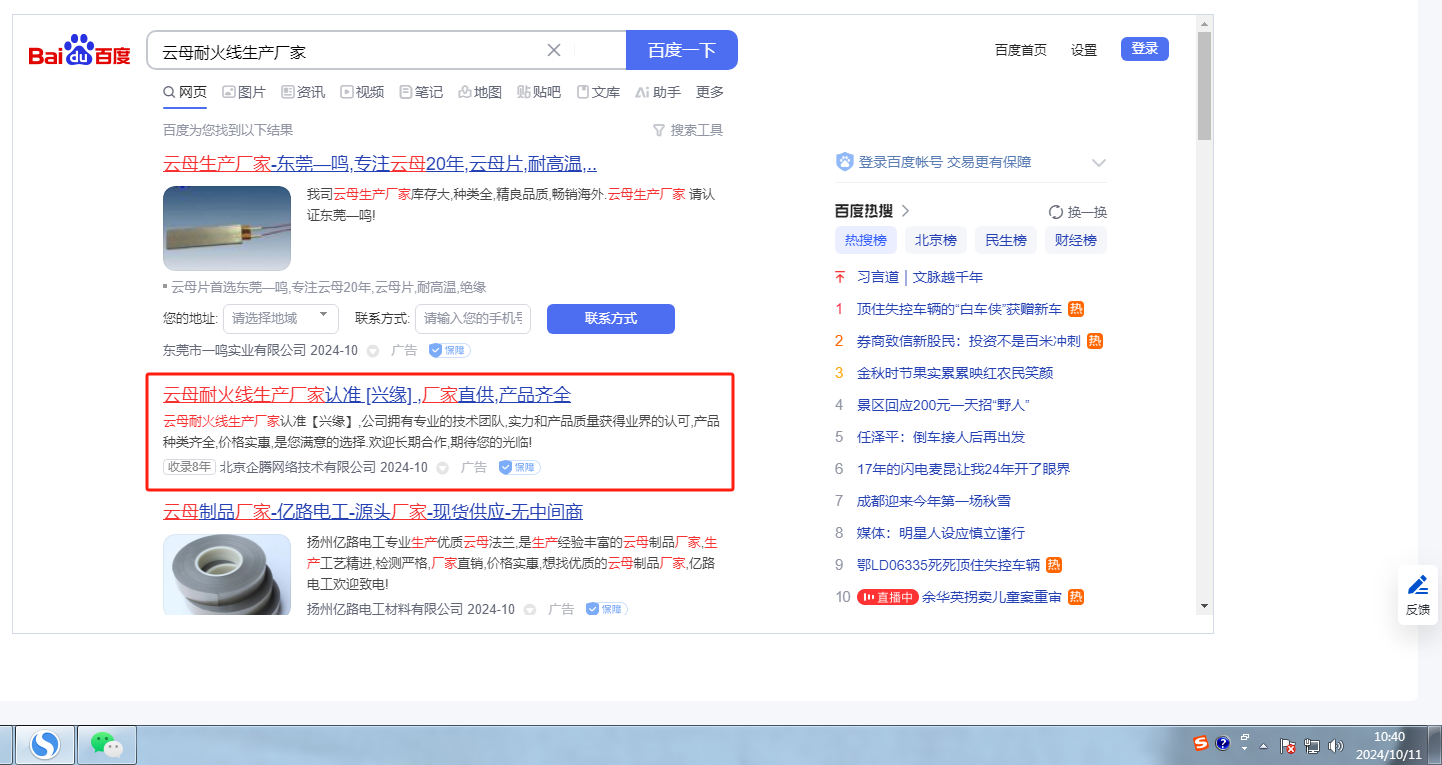Click the 百度一下 search button
The width and height of the screenshot is (1442, 765).
(682, 50)
